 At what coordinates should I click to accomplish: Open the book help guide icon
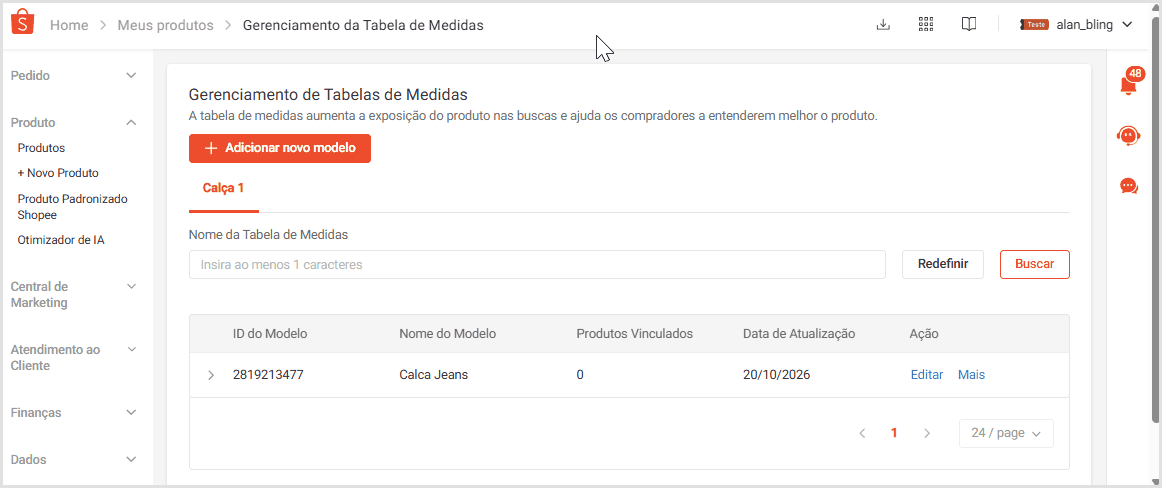point(969,24)
